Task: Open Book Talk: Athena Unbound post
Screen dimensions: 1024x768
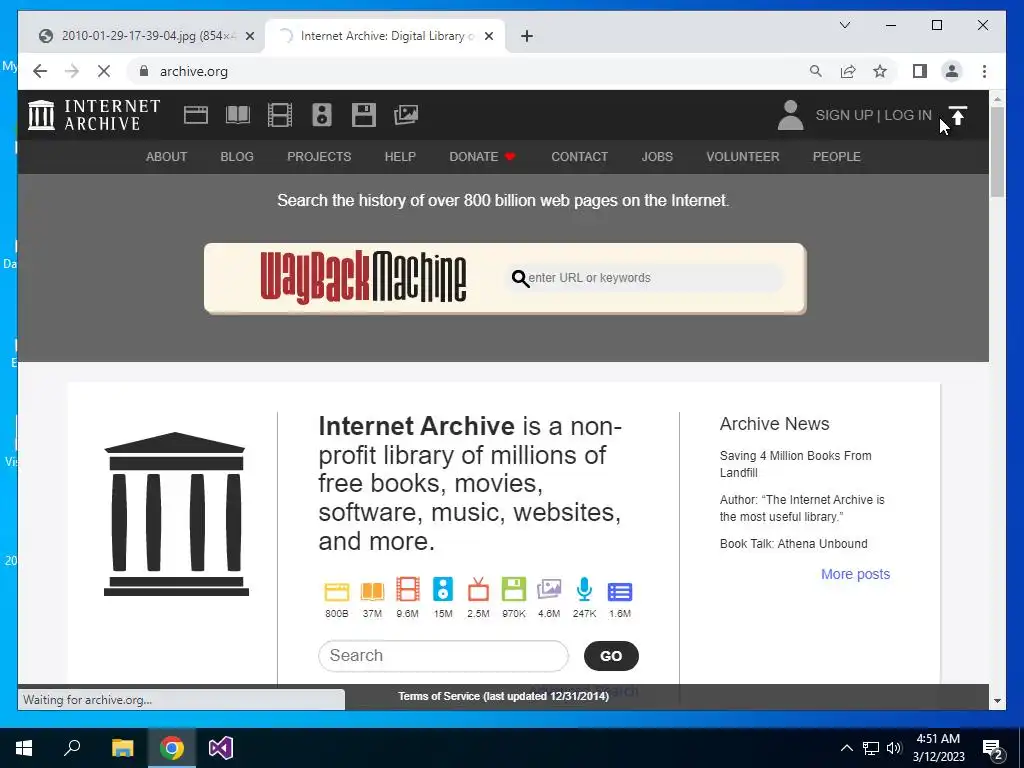Action: point(793,543)
